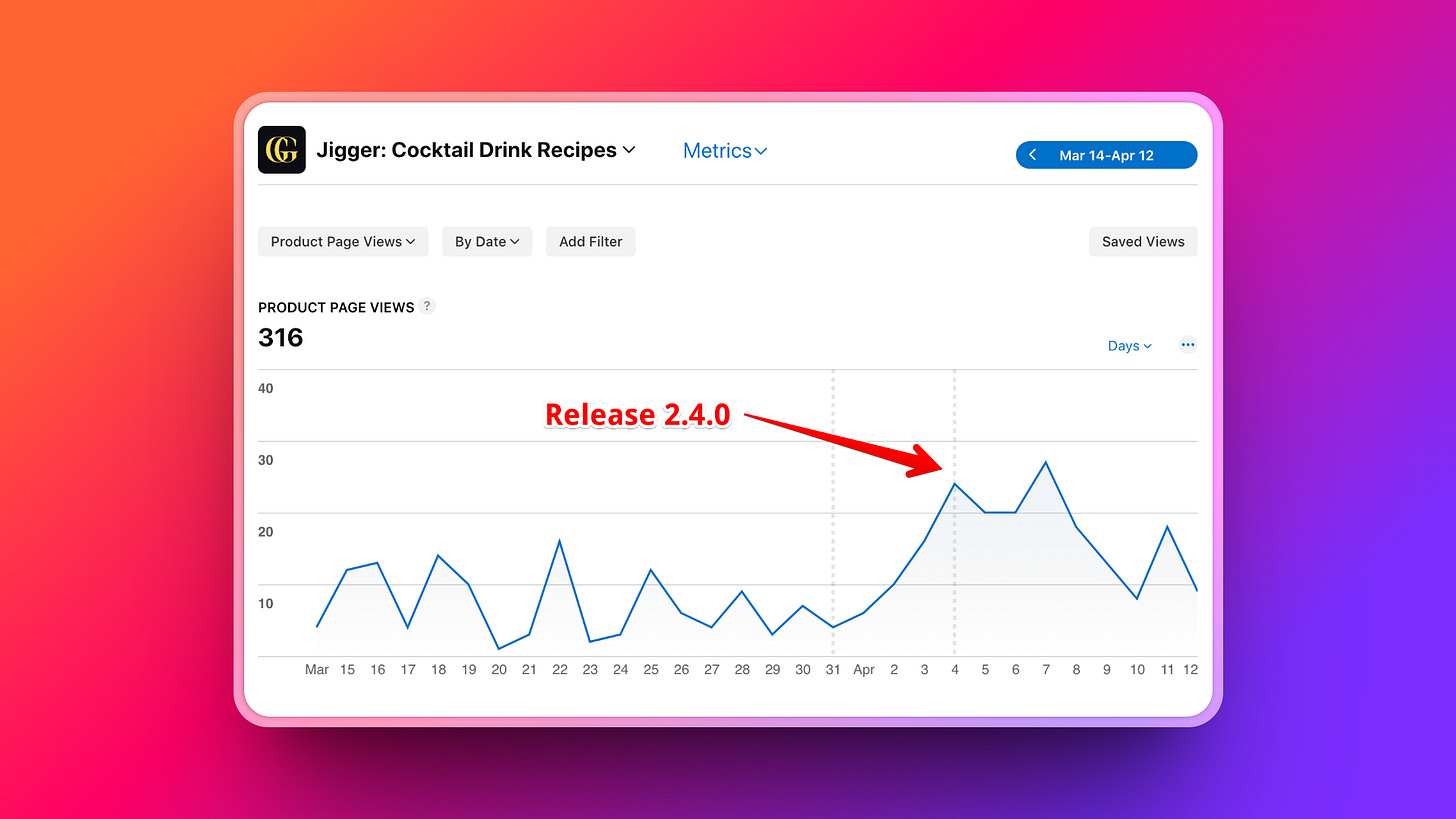
Task: Click the chart low point at Mar 20
Action: tap(499, 649)
